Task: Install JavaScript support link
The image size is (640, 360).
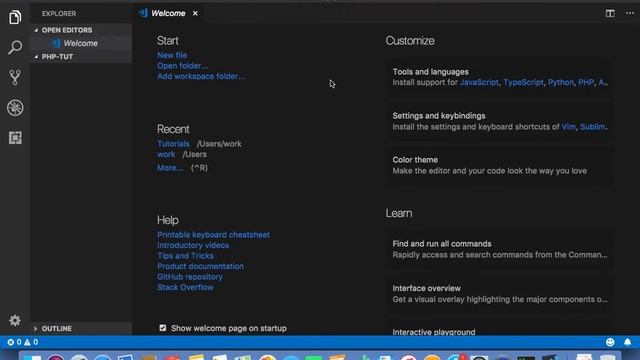Action: (x=479, y=82)
